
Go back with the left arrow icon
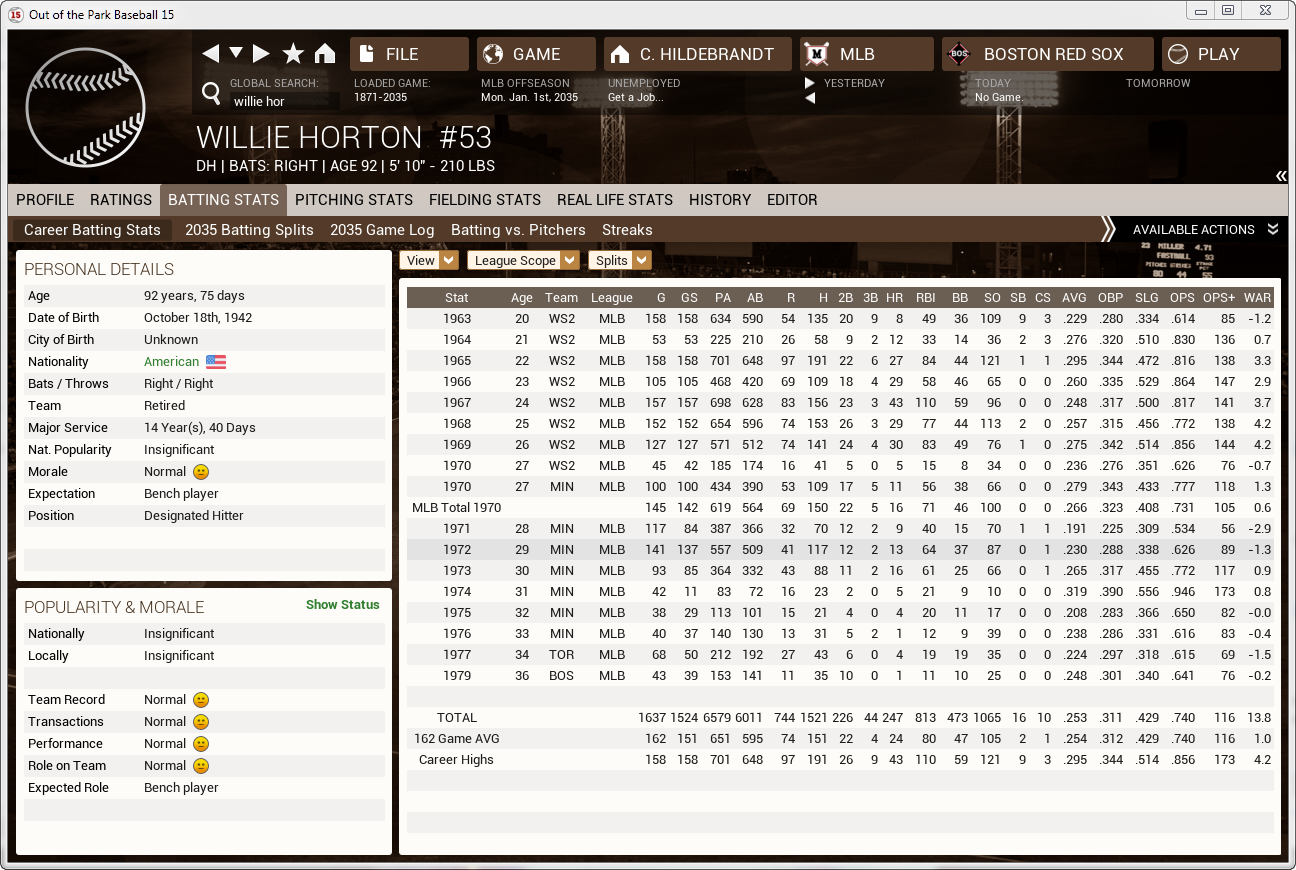[210, 54]
